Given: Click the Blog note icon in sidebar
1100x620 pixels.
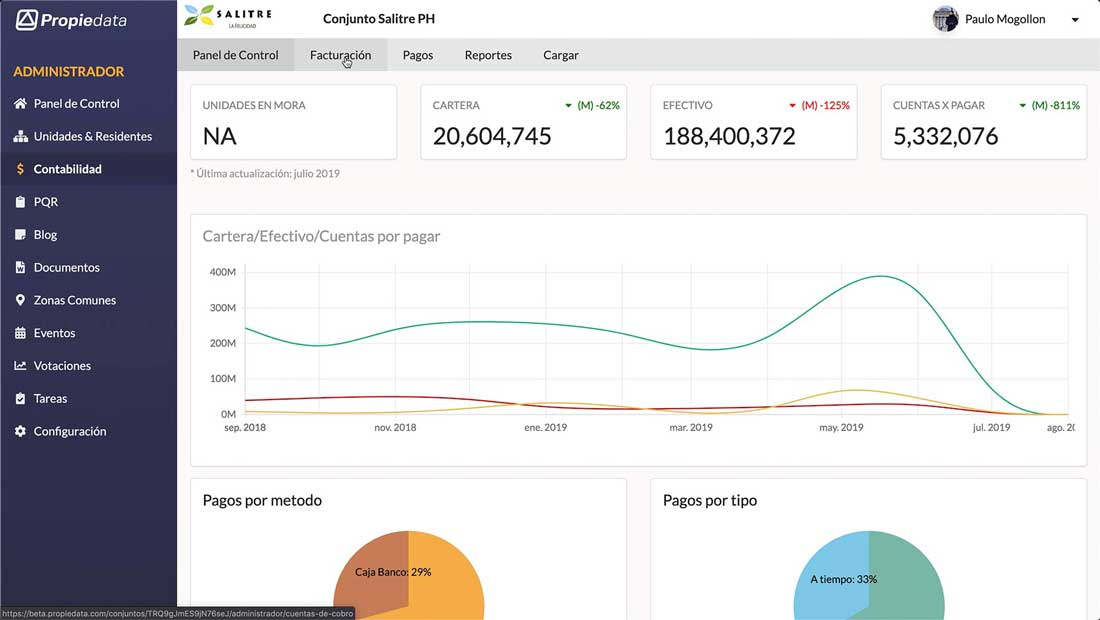Looking at the screenshot, I should coord(20,235).
